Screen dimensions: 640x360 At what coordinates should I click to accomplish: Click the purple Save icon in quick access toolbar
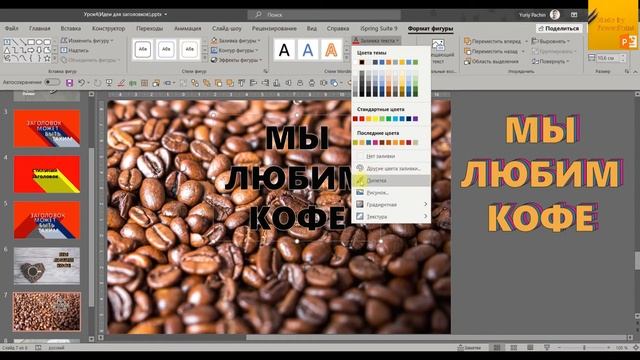69,83
